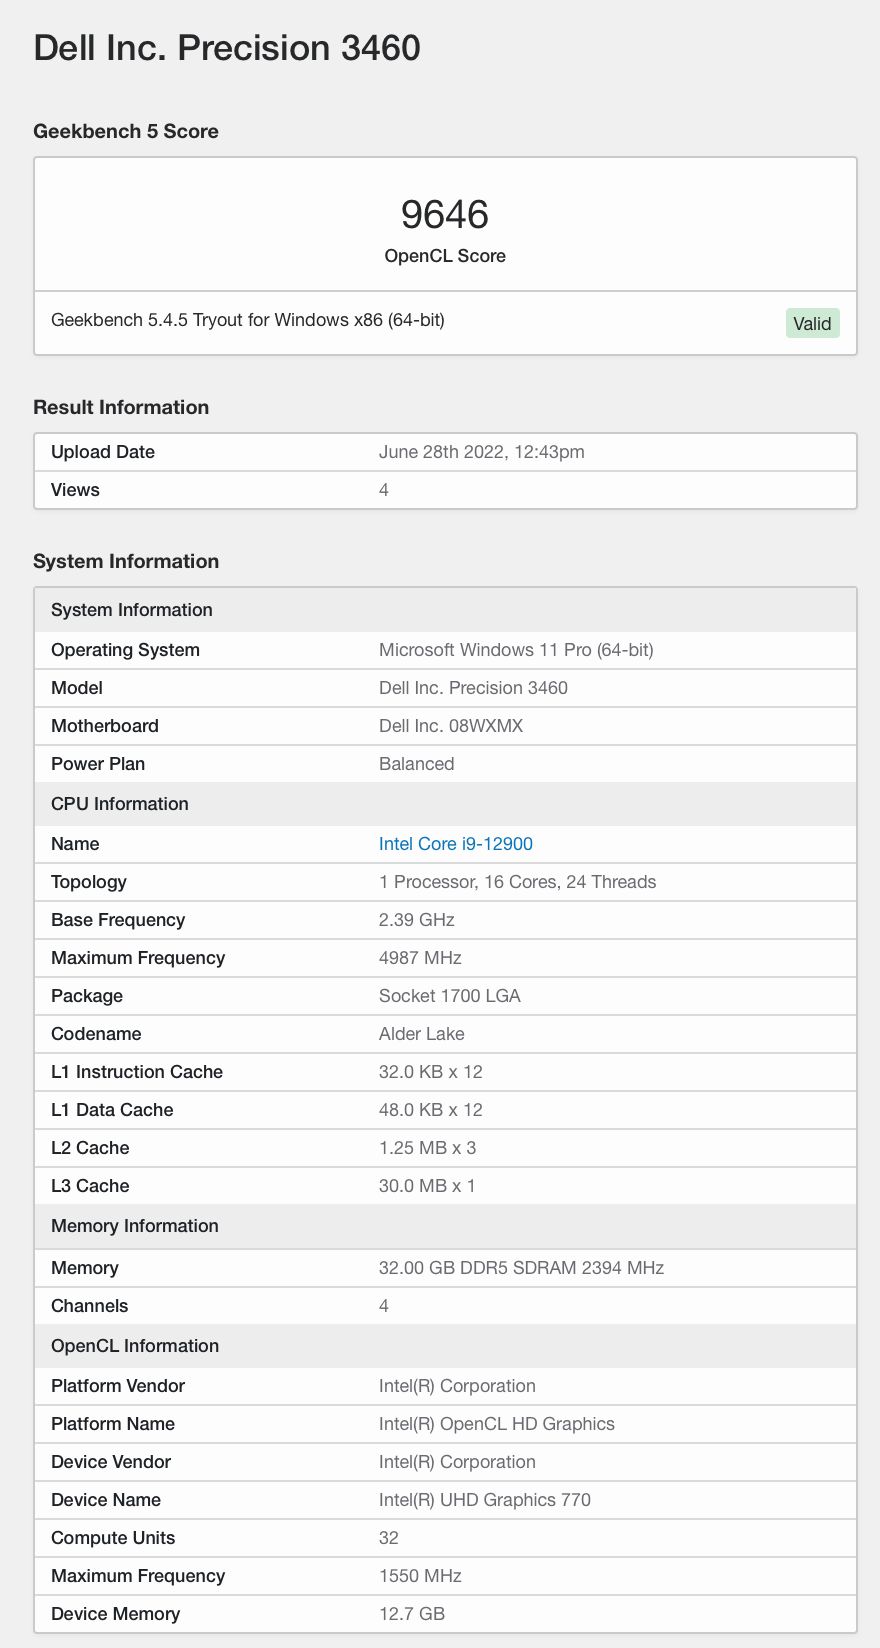Click the Memory Information section header
880x1648 pixels.
click(x=135, y=1226)
